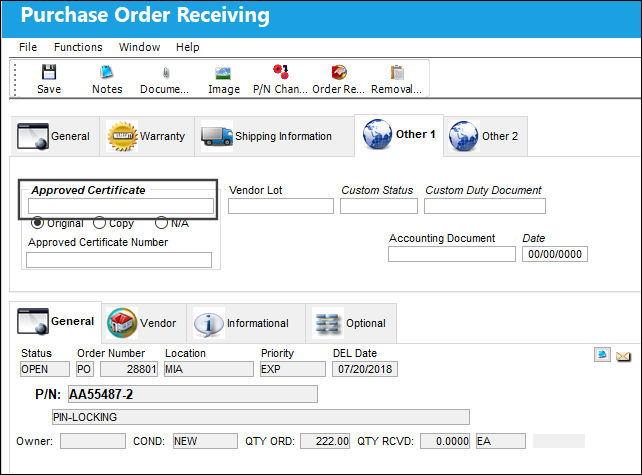The width and height of the screenshot is (642, 475).
Task: Select the Original radio button
Action: coord(37,223)
